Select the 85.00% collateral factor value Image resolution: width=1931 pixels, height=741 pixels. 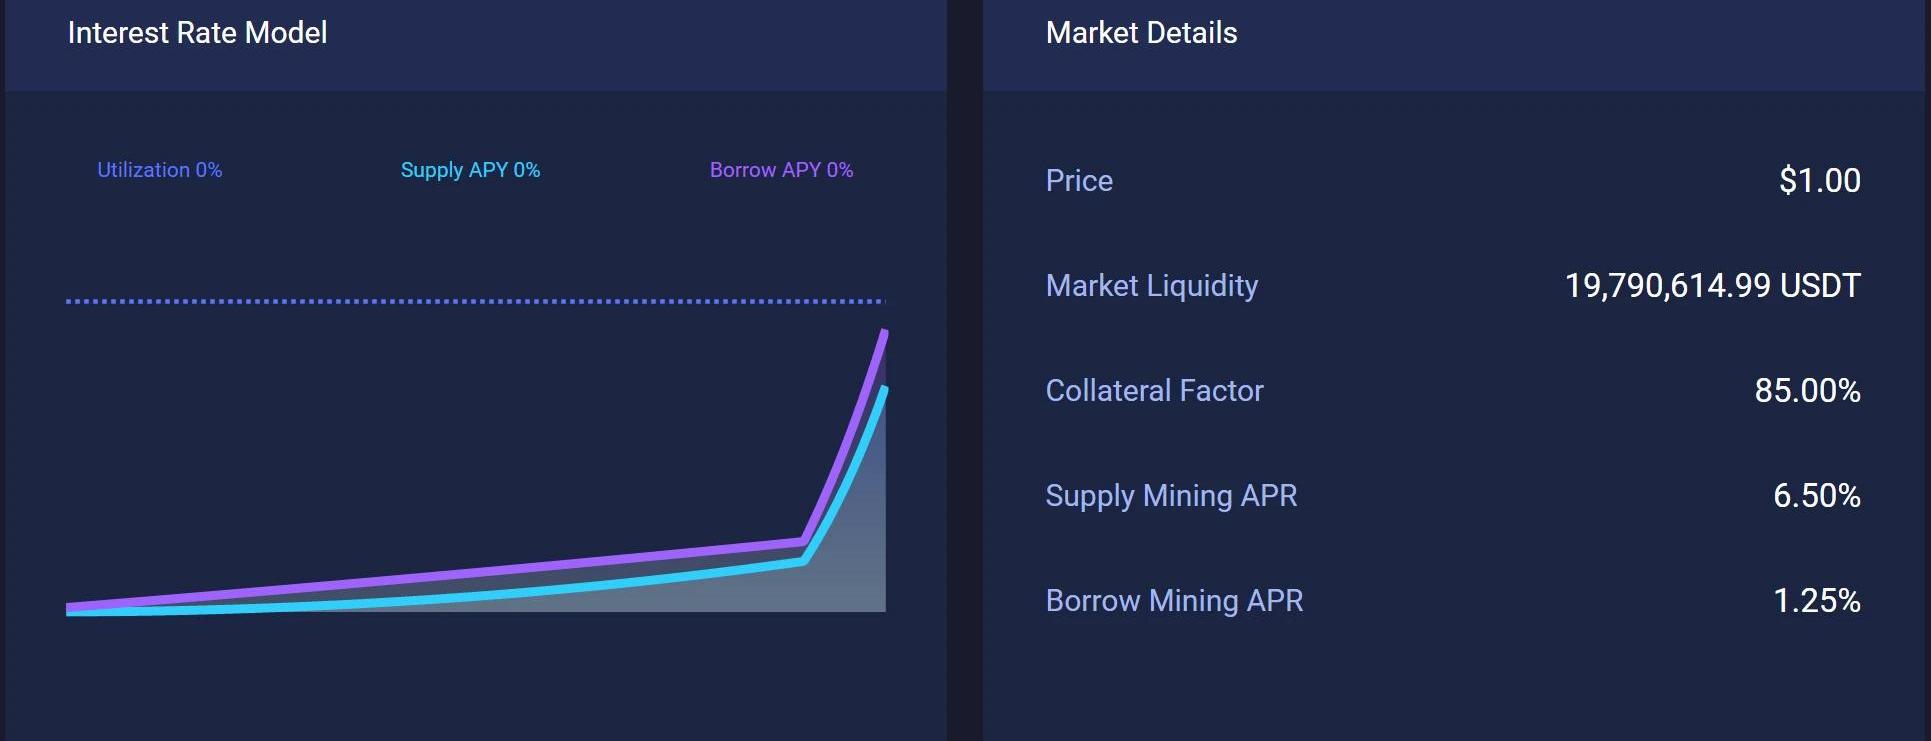[1807, 391]
